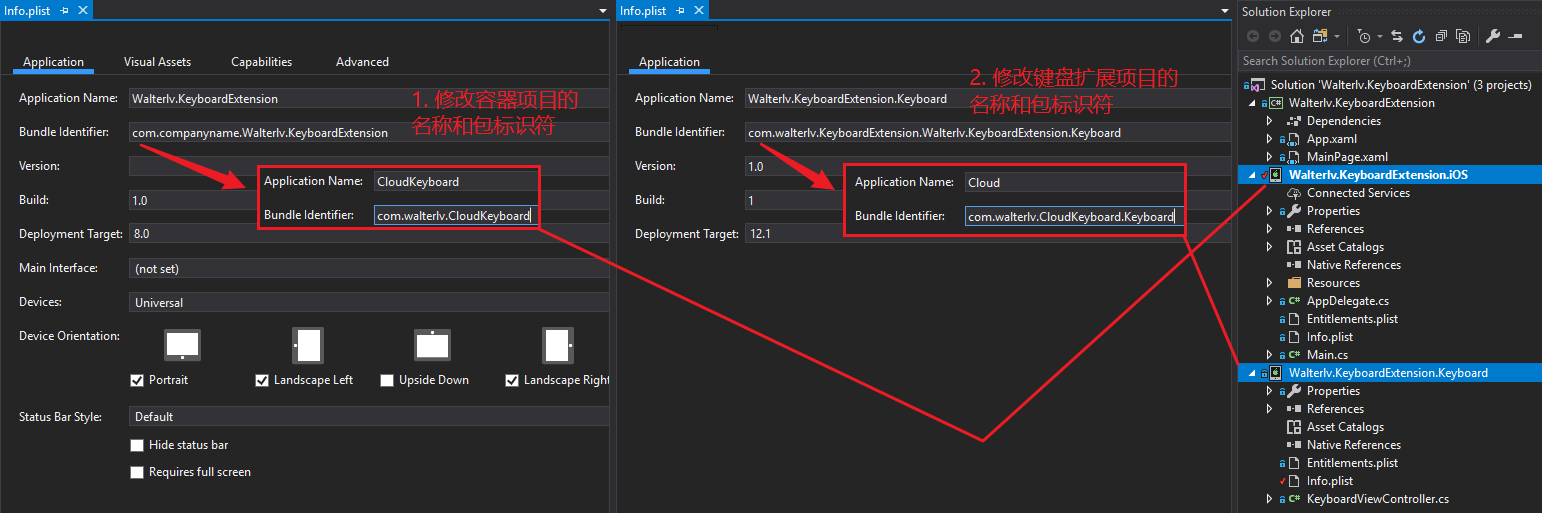Select the Application tab in the right pane

pos(669,62)
